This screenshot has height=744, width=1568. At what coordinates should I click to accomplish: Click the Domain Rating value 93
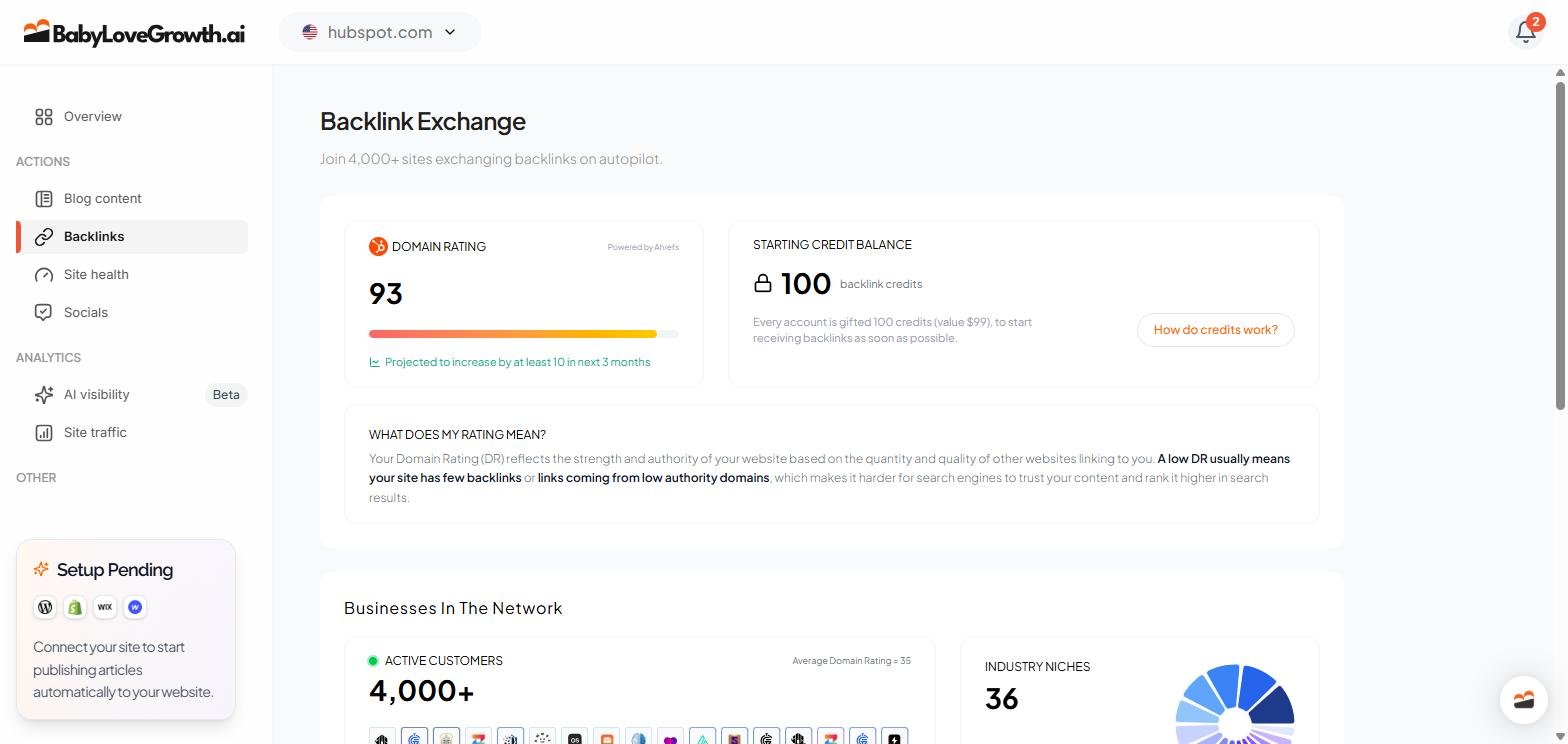[x=386, y=294]
